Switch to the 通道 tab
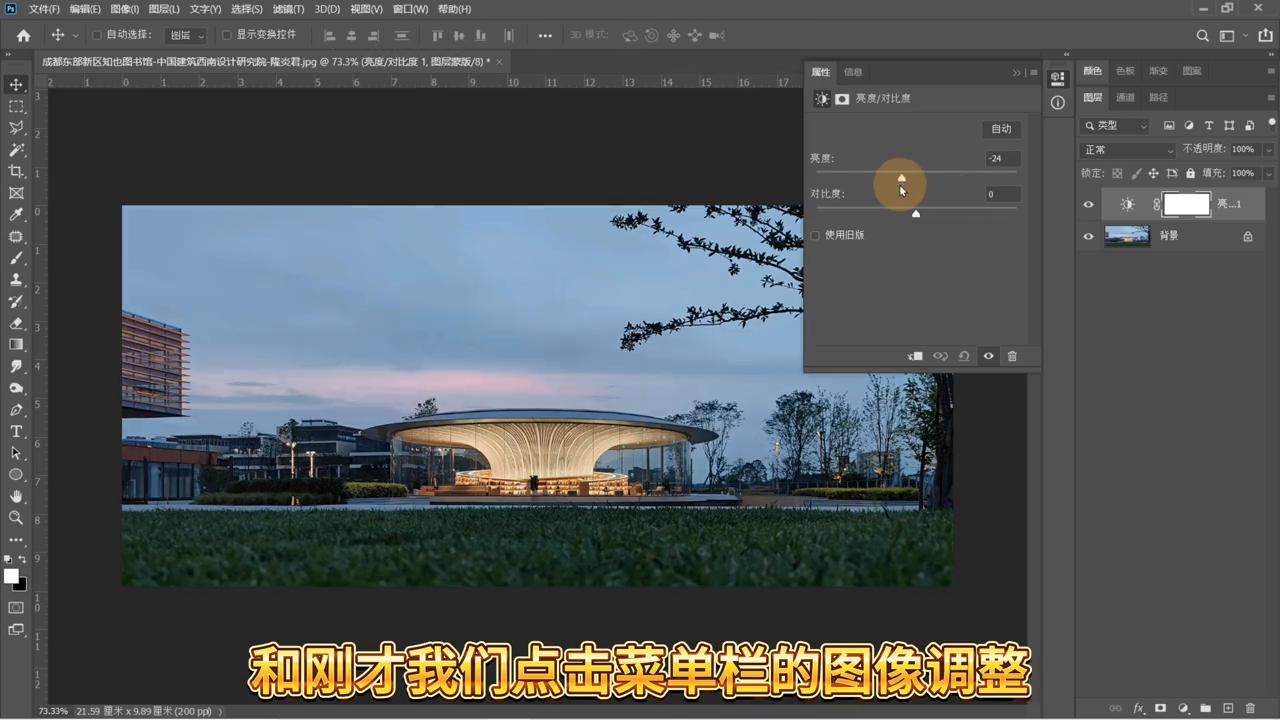1280x720 pixels. point(1124,97)
